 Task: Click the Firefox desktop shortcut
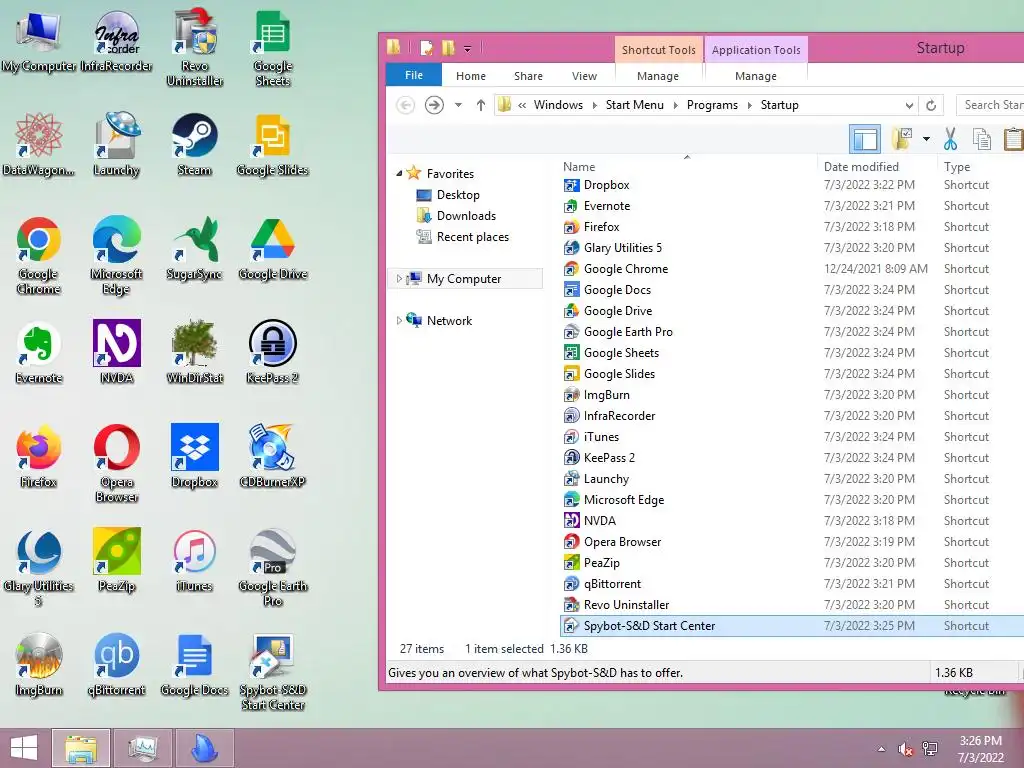tap(39, 456)
